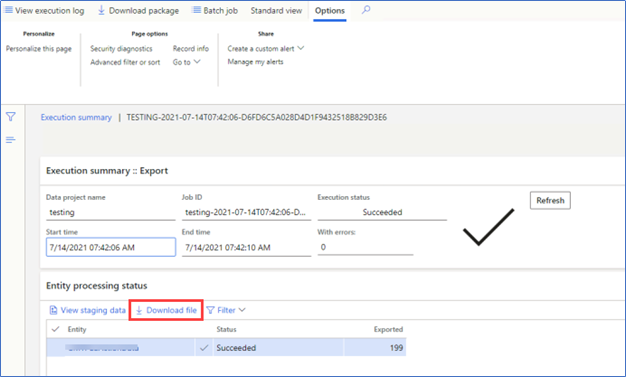Screen dimensions: 626x377
Task: Sort by the Exported column header
Action: coord(388,329)
